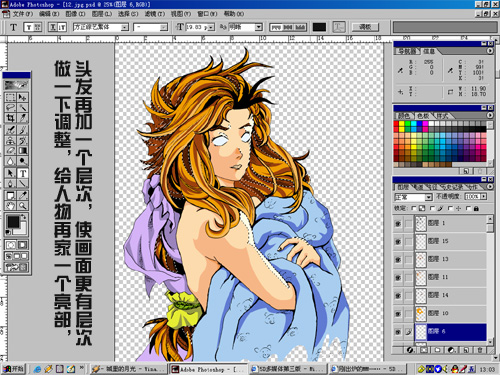500x375 pixels.
Task: Click the delete layer trash icon
Action: pyautogui.click(x=480, y=350)
